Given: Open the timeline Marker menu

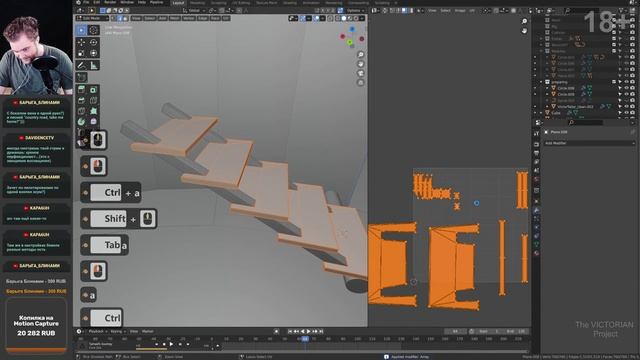Looking at the screenshot, I should pos(148,331).
